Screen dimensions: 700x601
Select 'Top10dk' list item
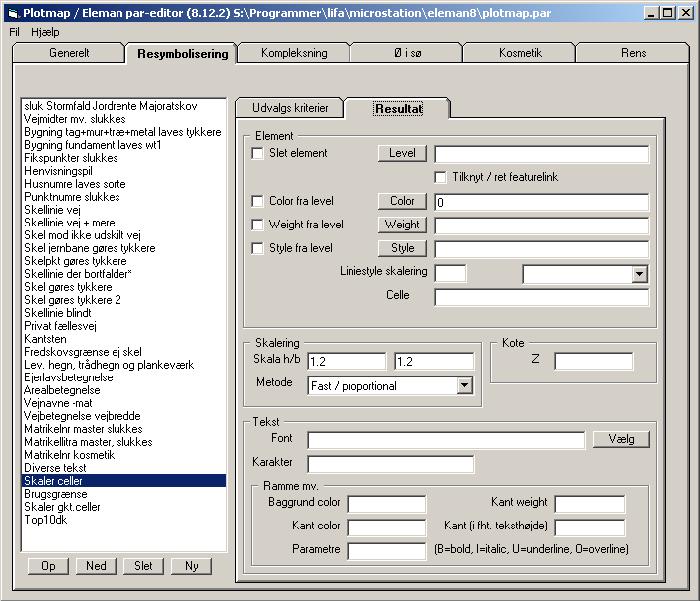point(124,520)
